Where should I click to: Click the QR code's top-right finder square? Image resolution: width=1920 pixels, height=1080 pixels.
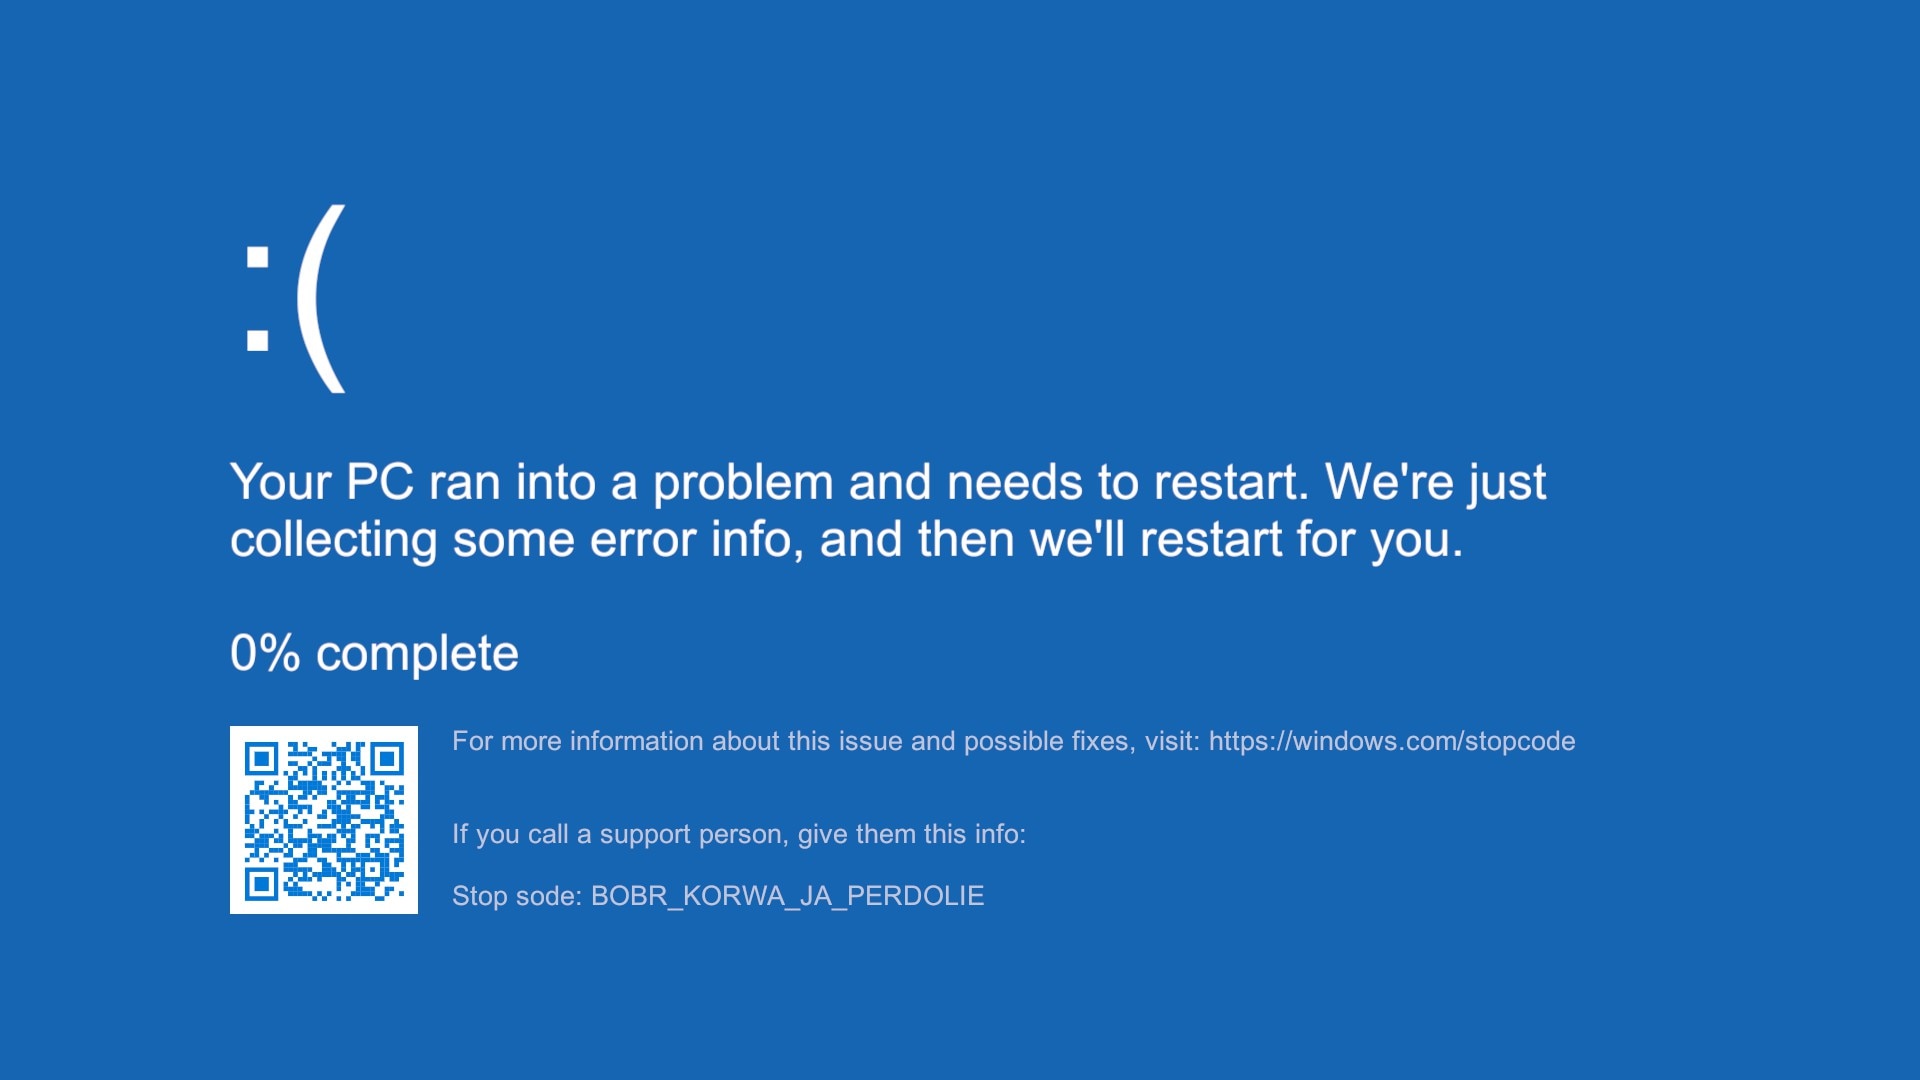(387, 759)
